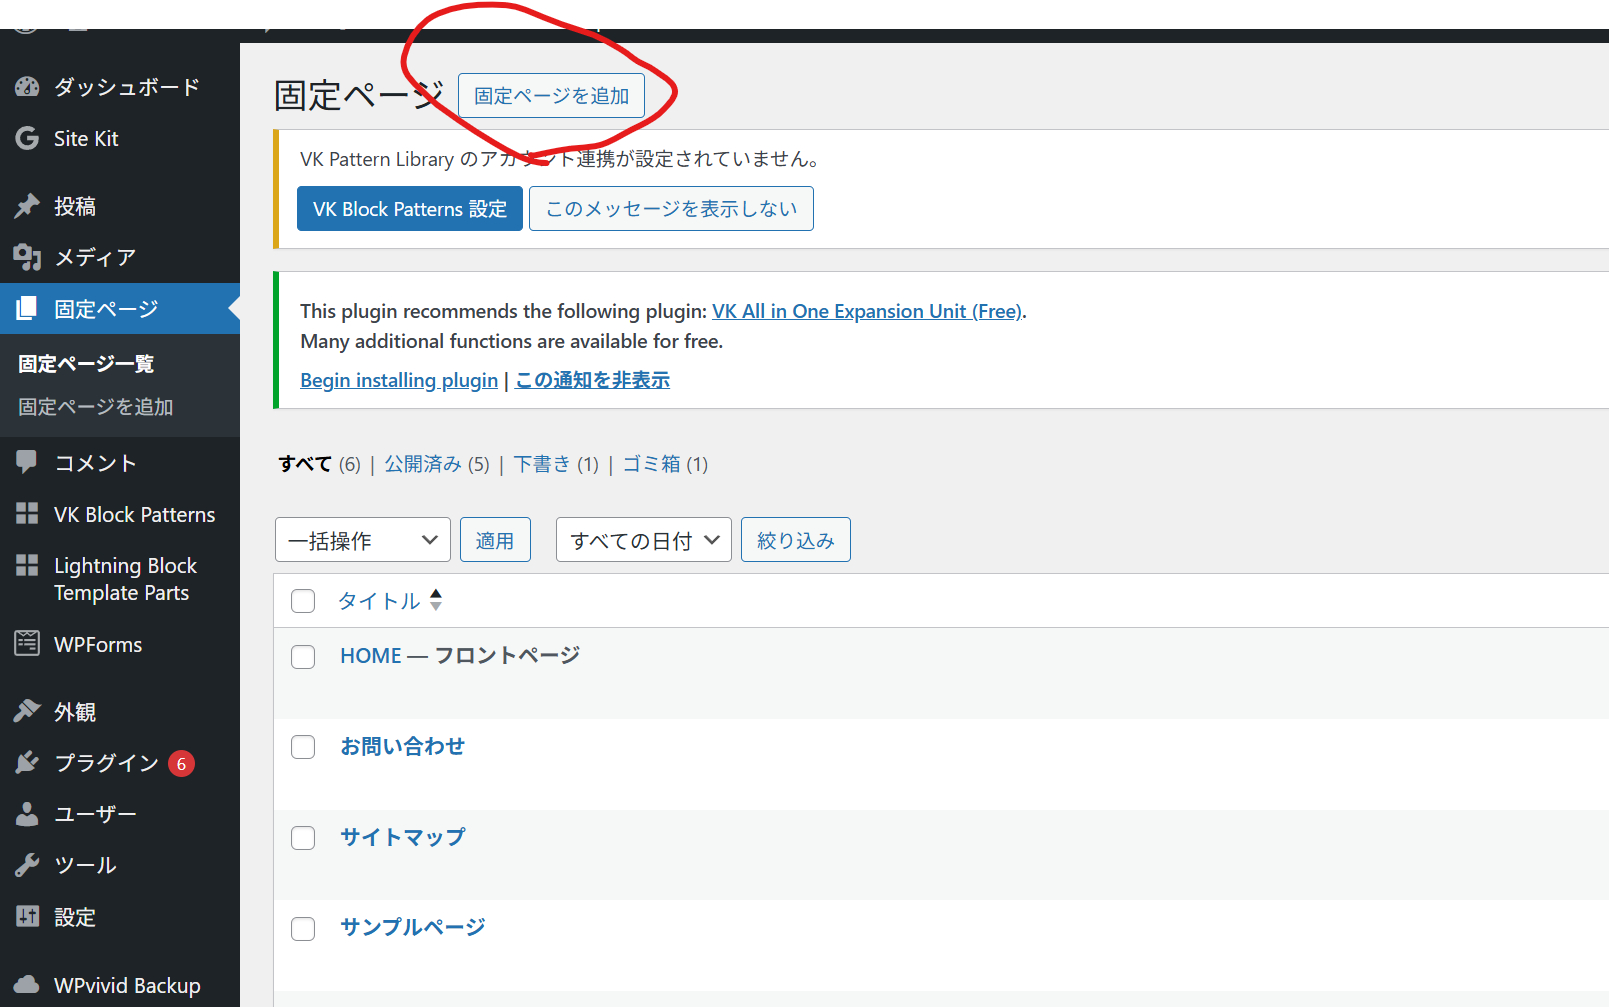
Task: Click the wrench icon beside ツール
Action: tap(27, 865)
